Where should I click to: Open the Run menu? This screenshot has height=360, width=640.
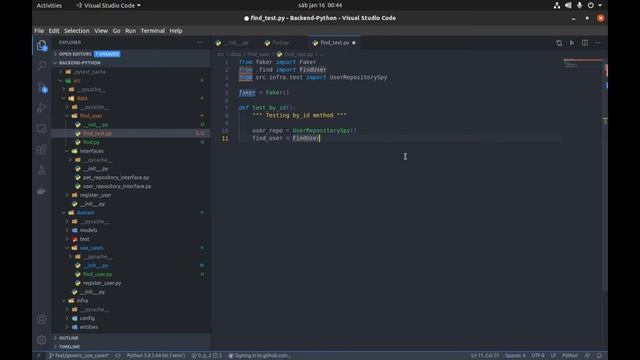130,31
